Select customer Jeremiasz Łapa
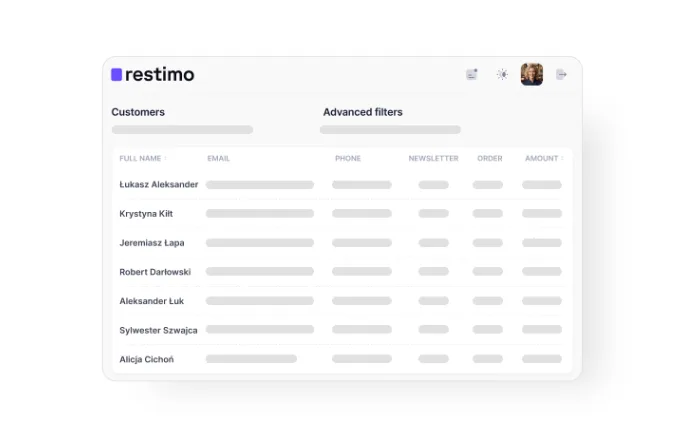The height and width of the screenshot is (422, 684). (x=152, y=243)
